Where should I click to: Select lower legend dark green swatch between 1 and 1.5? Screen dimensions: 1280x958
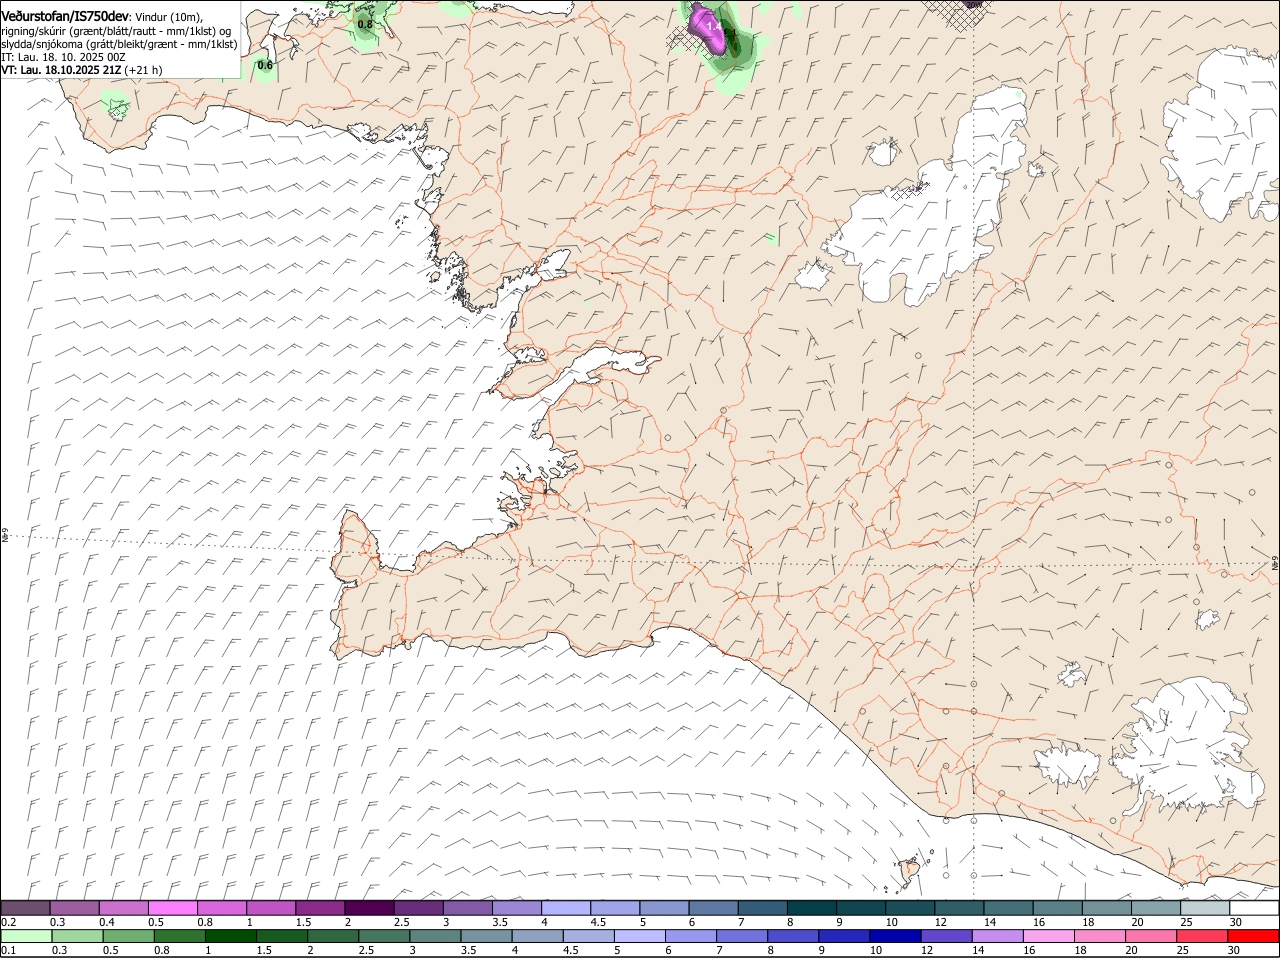[230, 936]
